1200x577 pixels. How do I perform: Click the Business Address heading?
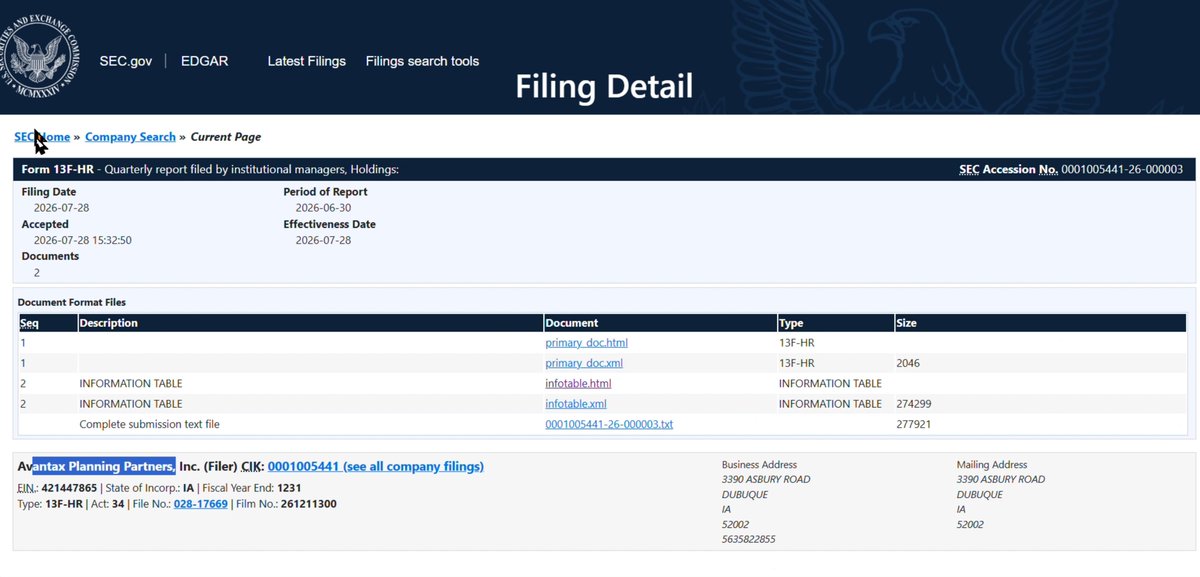click(x=759, y=465)
